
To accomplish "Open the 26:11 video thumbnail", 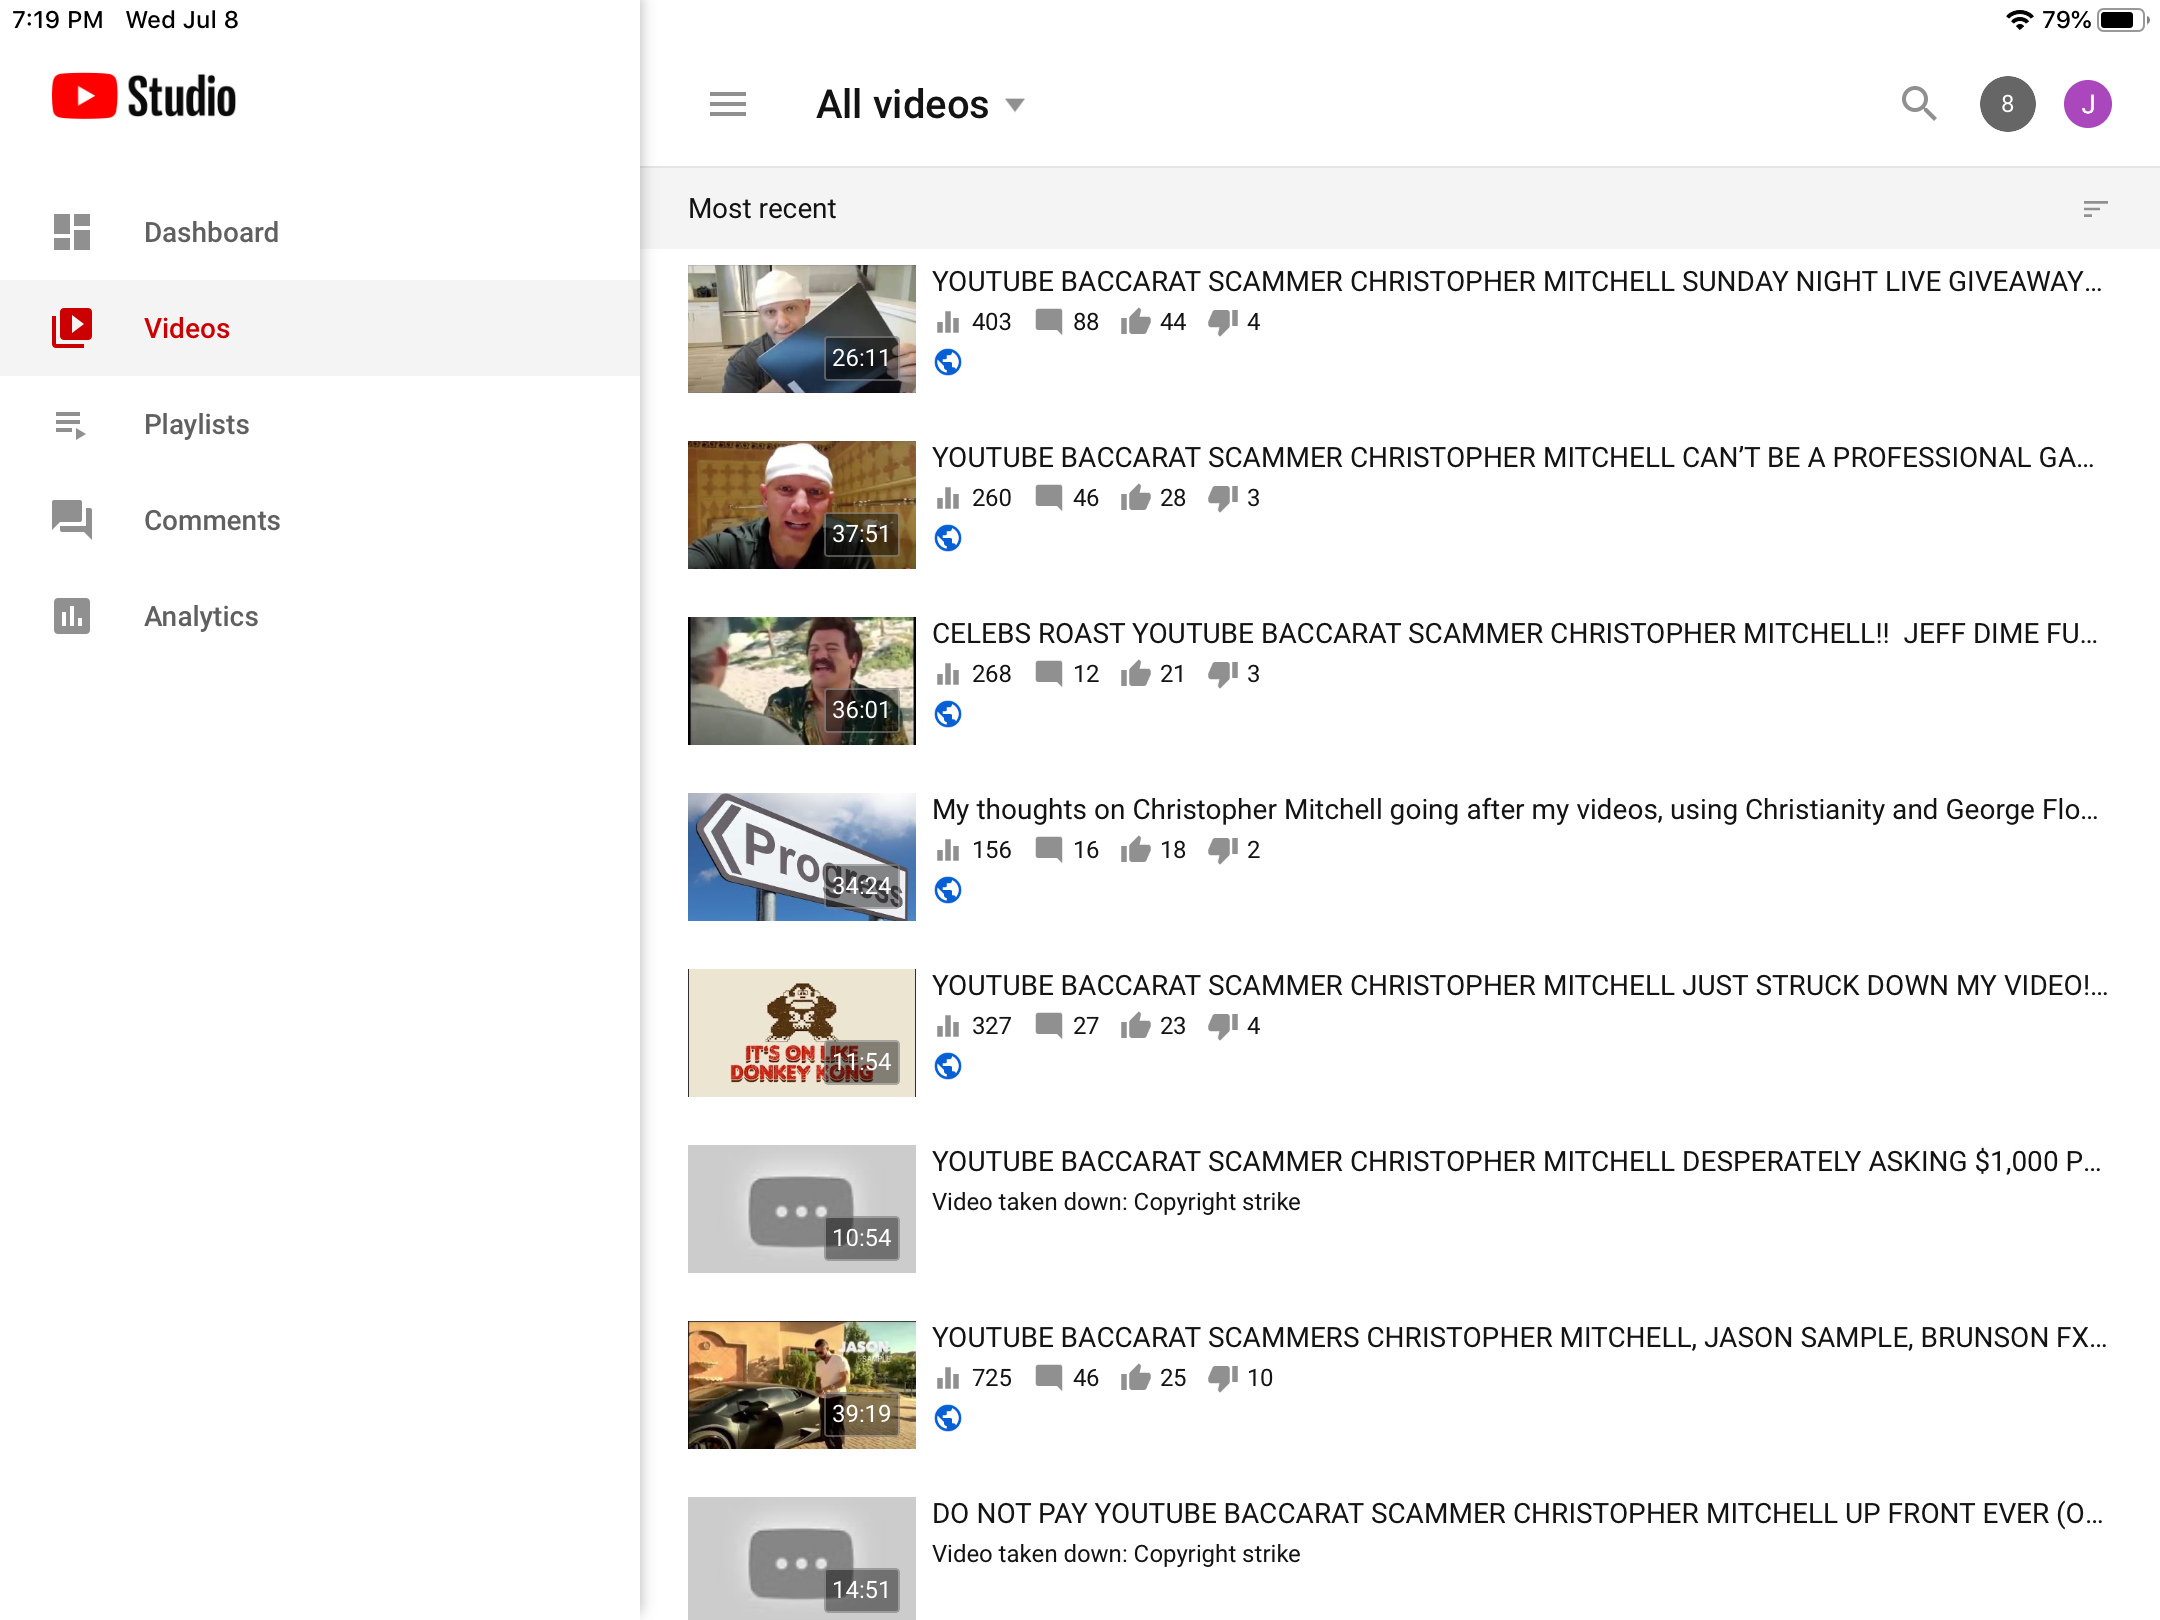I will tap(802, 329).
